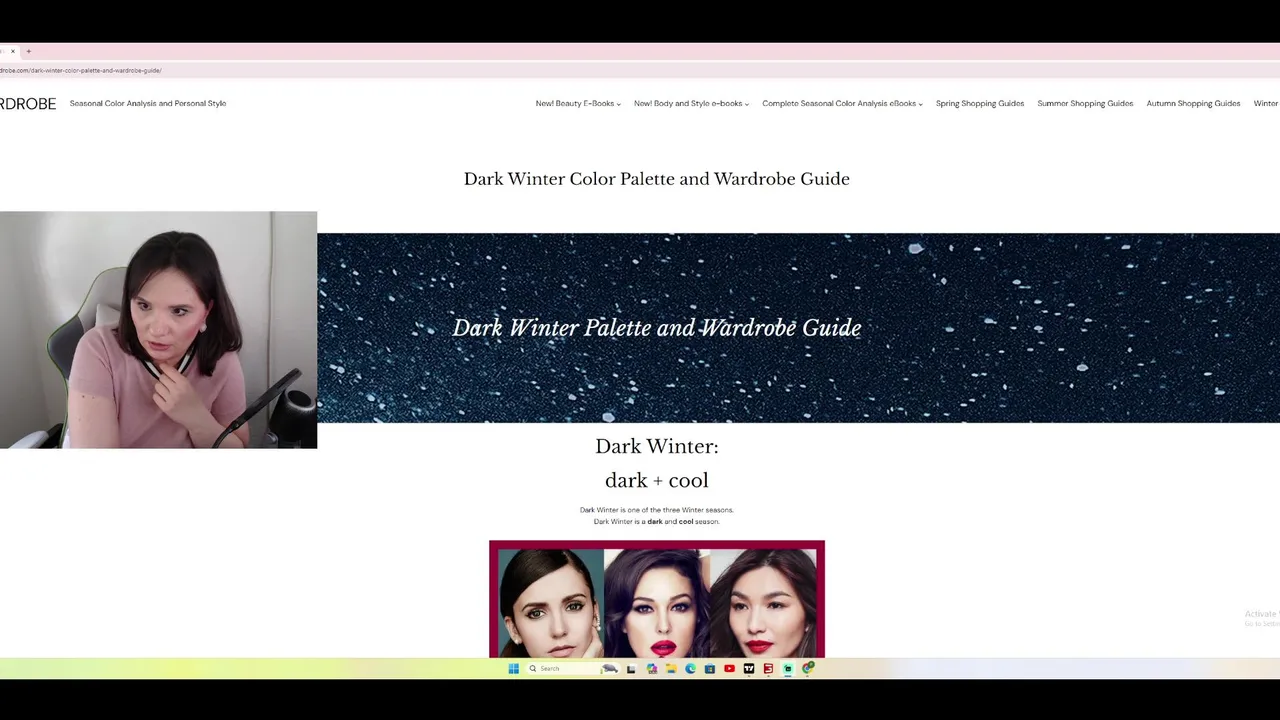Screen dimensions: 1280x720
Task: Click the Dark Winter Color Palette page title
Action: (656, 179)
